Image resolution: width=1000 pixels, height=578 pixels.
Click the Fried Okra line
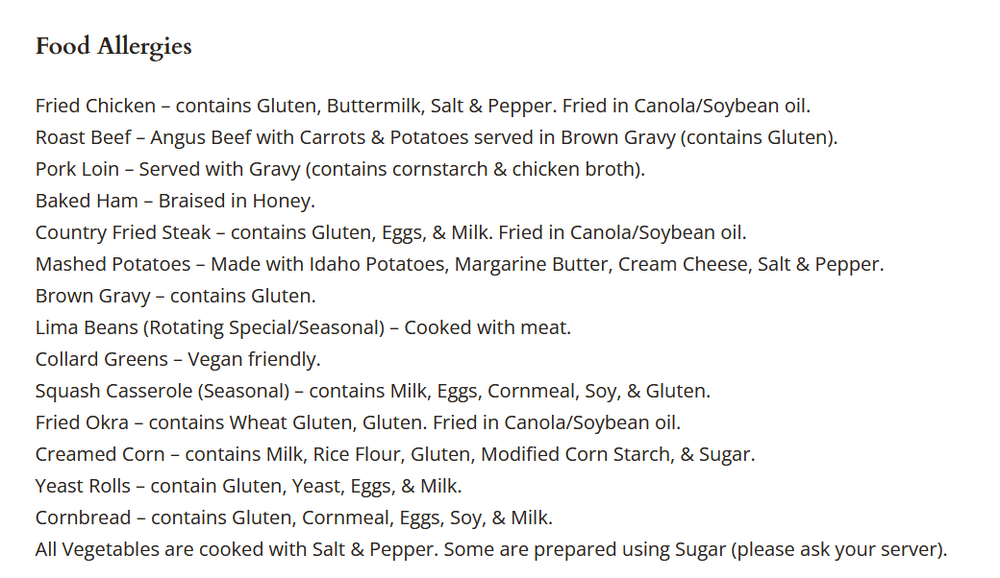point(357,423)
